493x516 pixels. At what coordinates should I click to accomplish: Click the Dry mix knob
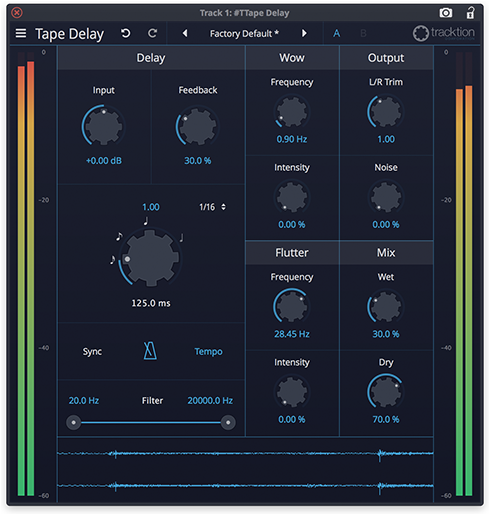click(386, 391)
